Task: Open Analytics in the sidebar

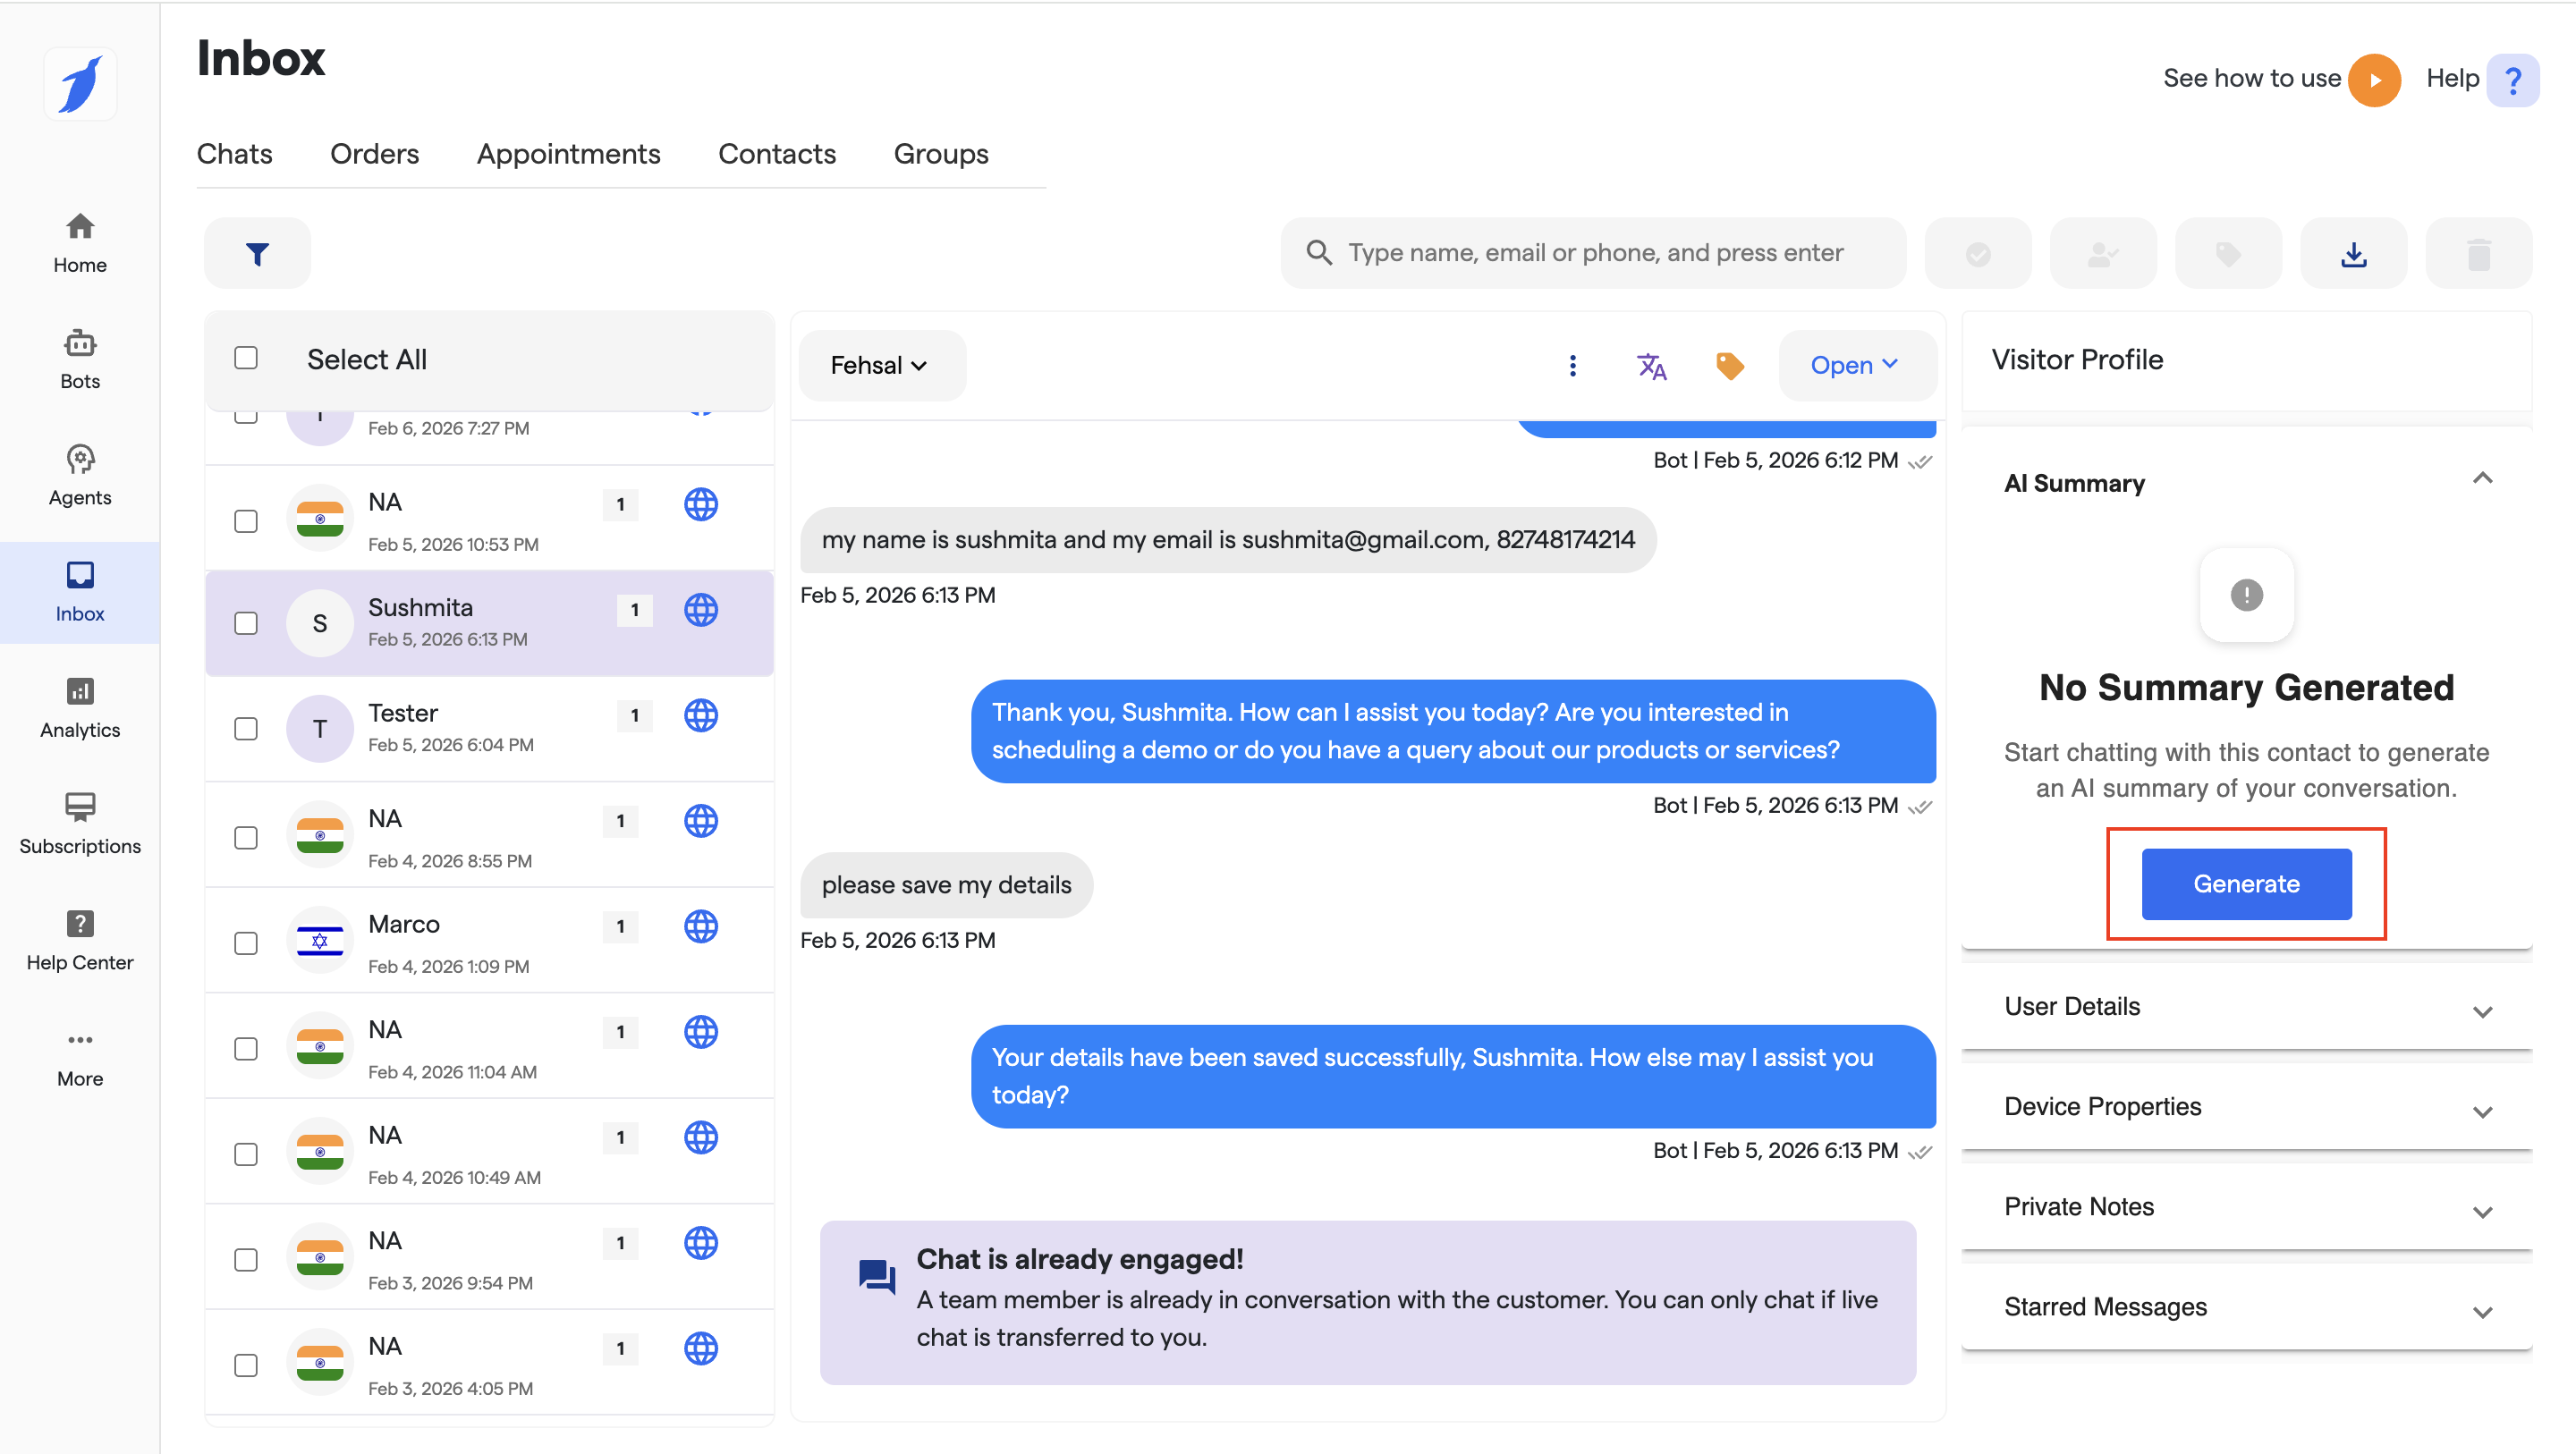Action: point(80,708)
